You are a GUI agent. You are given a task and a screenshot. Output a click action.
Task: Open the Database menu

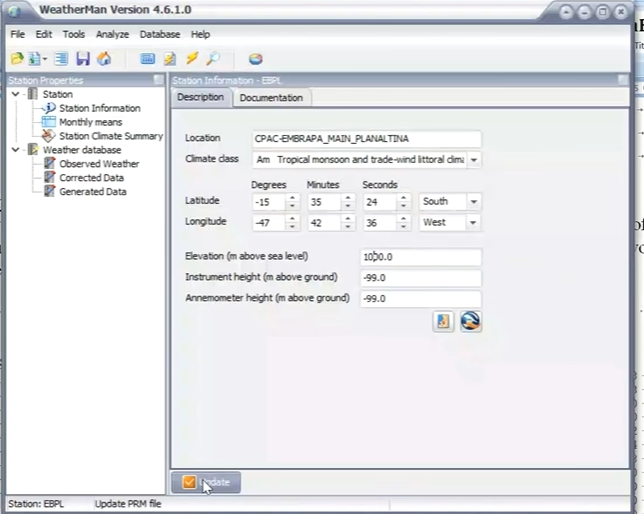click(160, 35)
